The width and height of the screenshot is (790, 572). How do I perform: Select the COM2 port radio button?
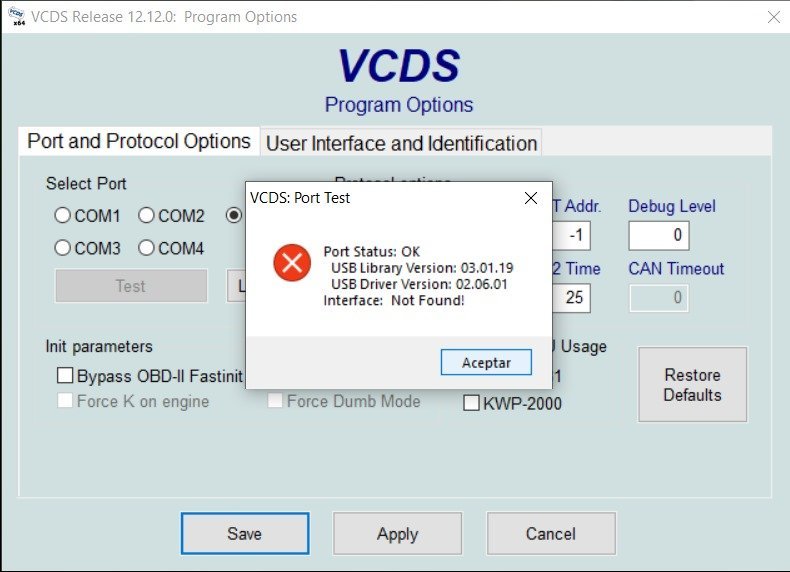click(146, 216)
